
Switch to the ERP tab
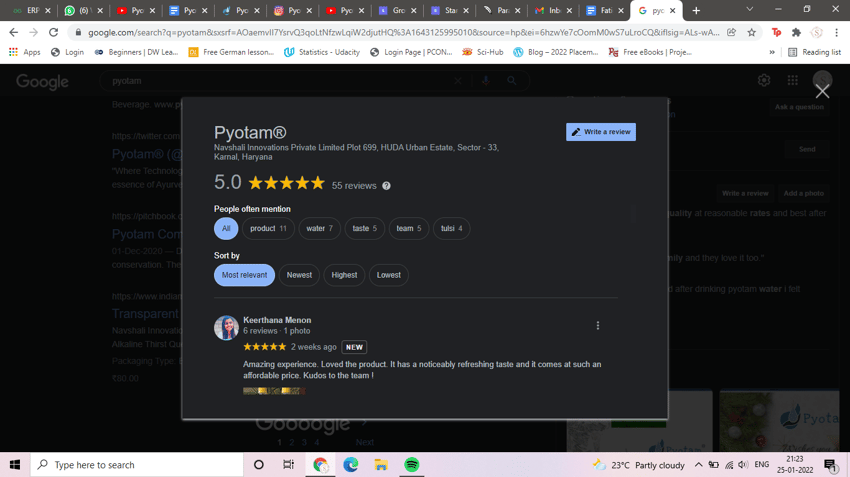coord(31,10)
